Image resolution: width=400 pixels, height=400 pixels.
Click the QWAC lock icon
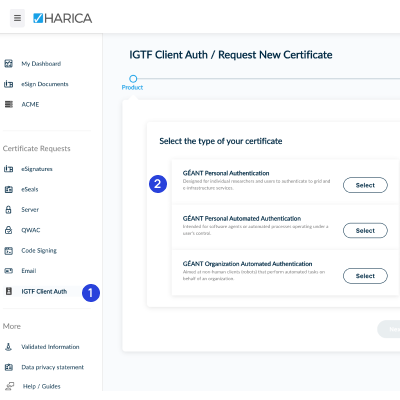pyautogui.click(x=9, y=230)
